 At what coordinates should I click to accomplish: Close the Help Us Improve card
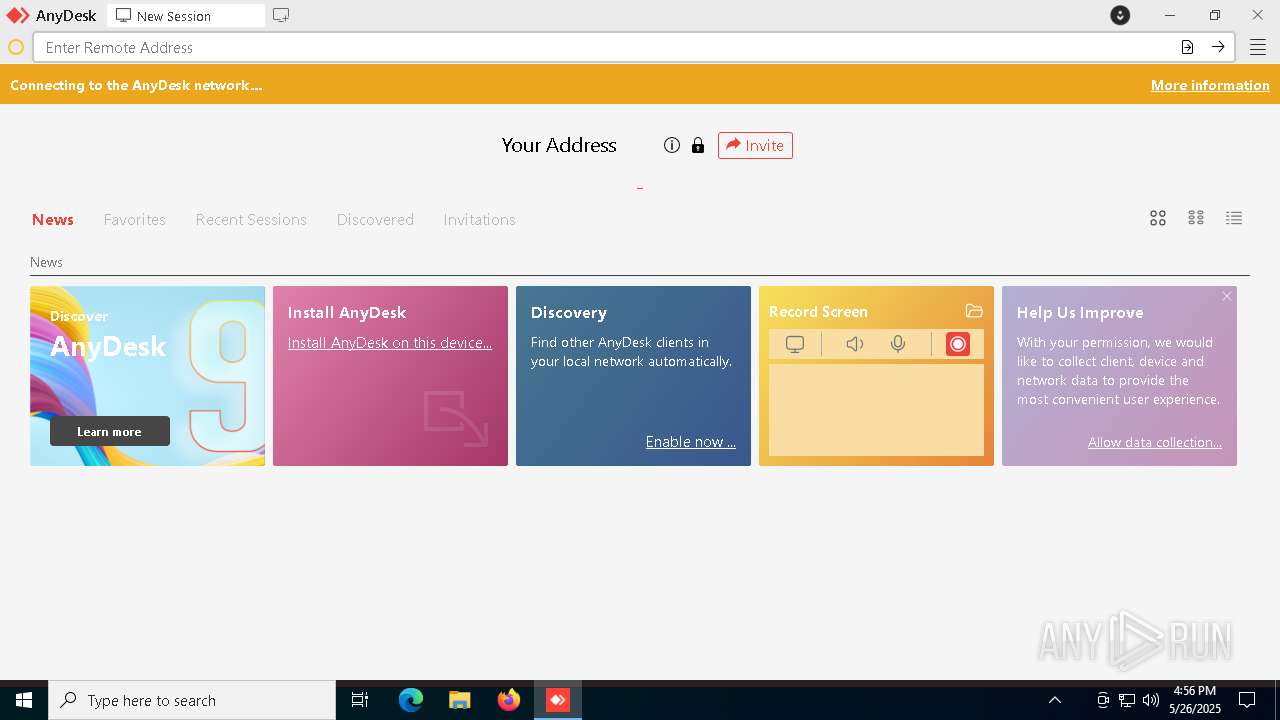(x=1227, y=296)
